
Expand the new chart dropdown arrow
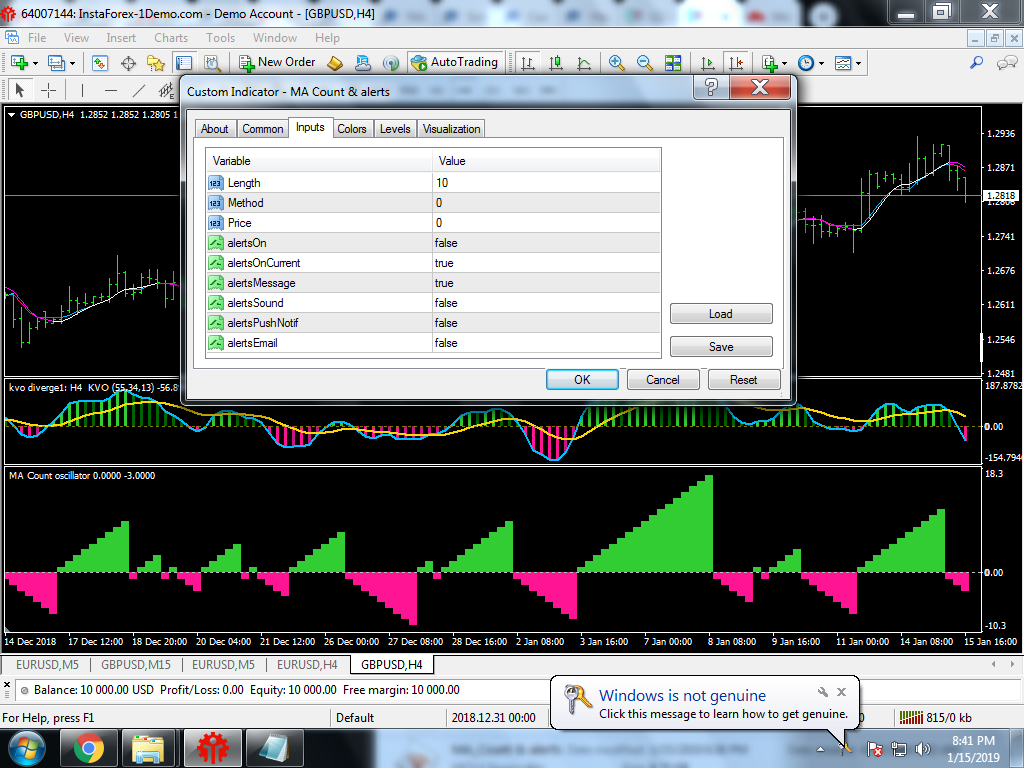tap(35, 63)
